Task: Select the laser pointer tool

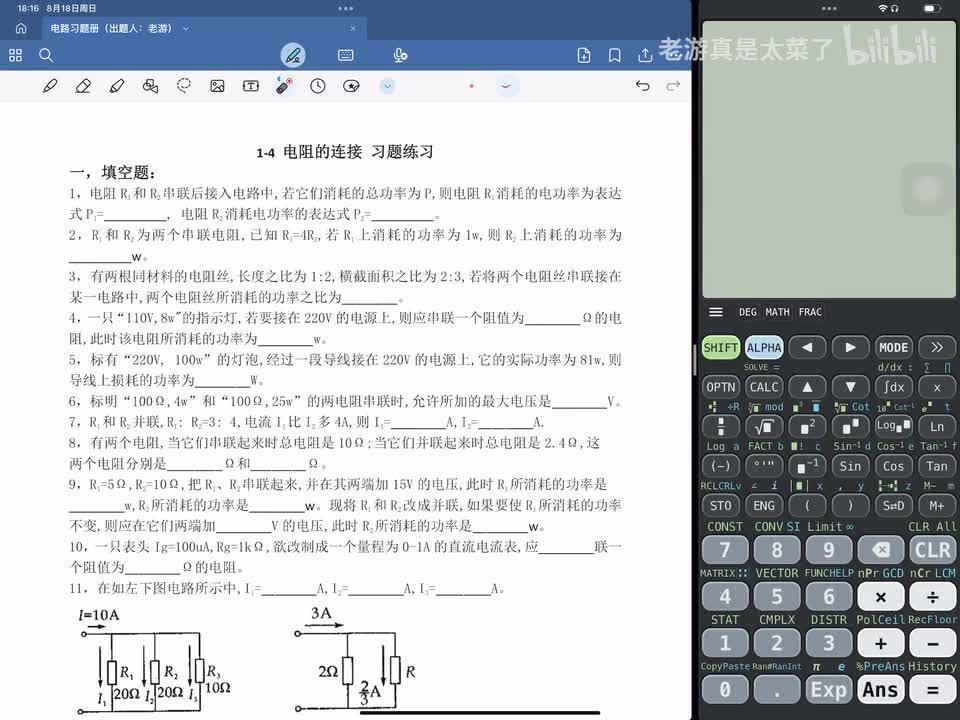Action: pos(284,86)
